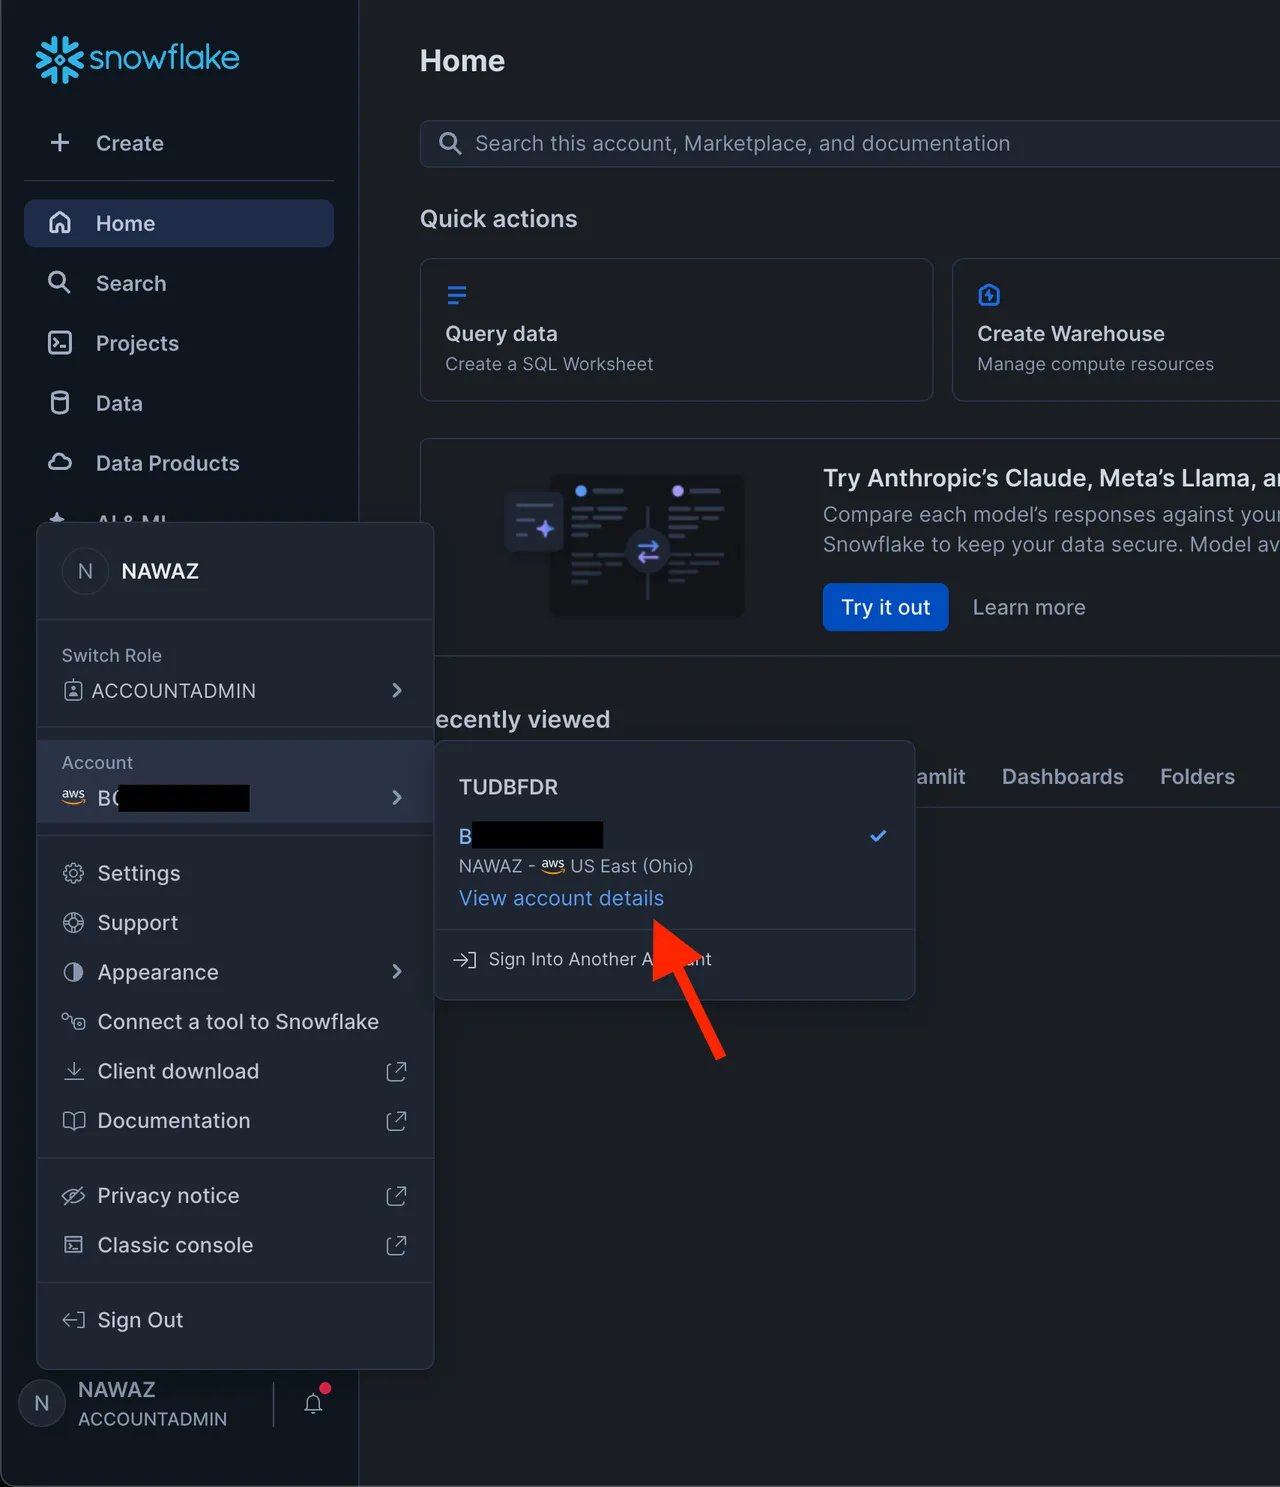Click the plus icon beside Create
The height and width of the screenshot is (1487, 1280).
click(x=60, y=143)
